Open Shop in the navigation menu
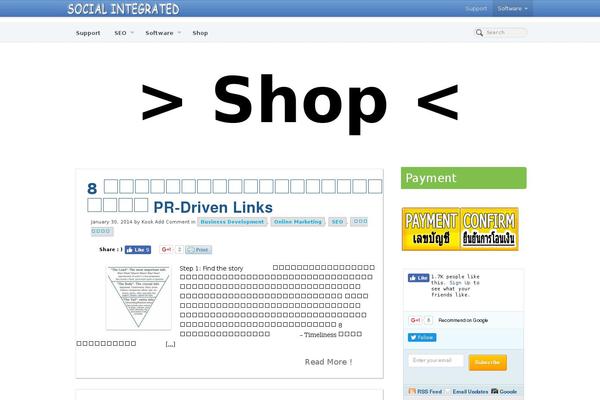 [x=200, y=33]
